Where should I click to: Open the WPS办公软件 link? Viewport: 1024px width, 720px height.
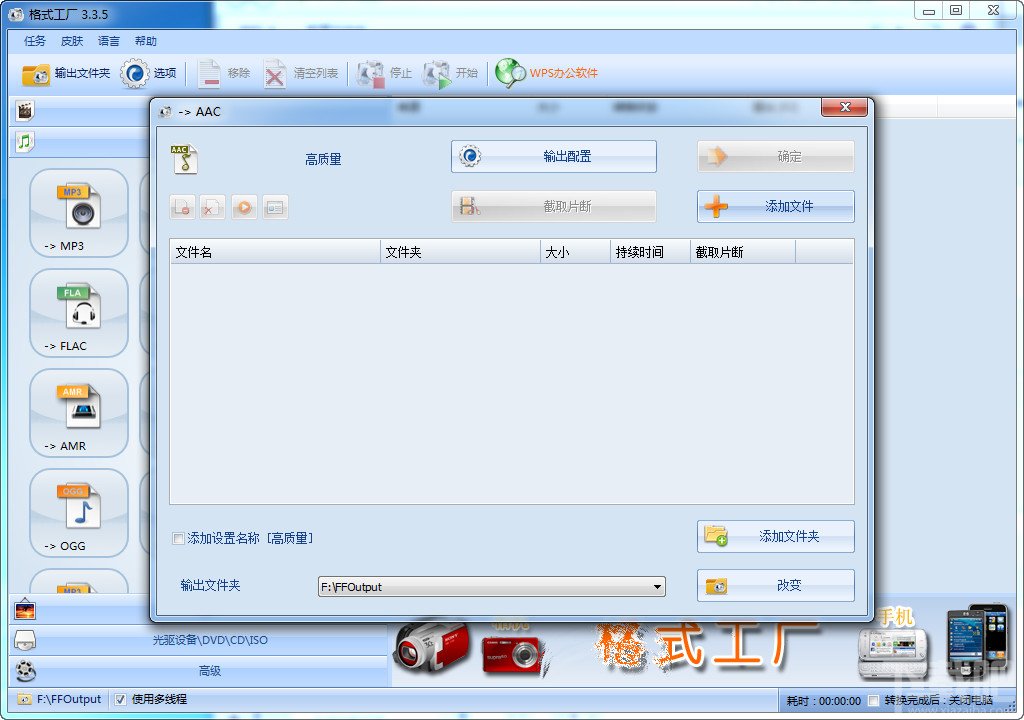pyautogui.click(x=547, y=73)
